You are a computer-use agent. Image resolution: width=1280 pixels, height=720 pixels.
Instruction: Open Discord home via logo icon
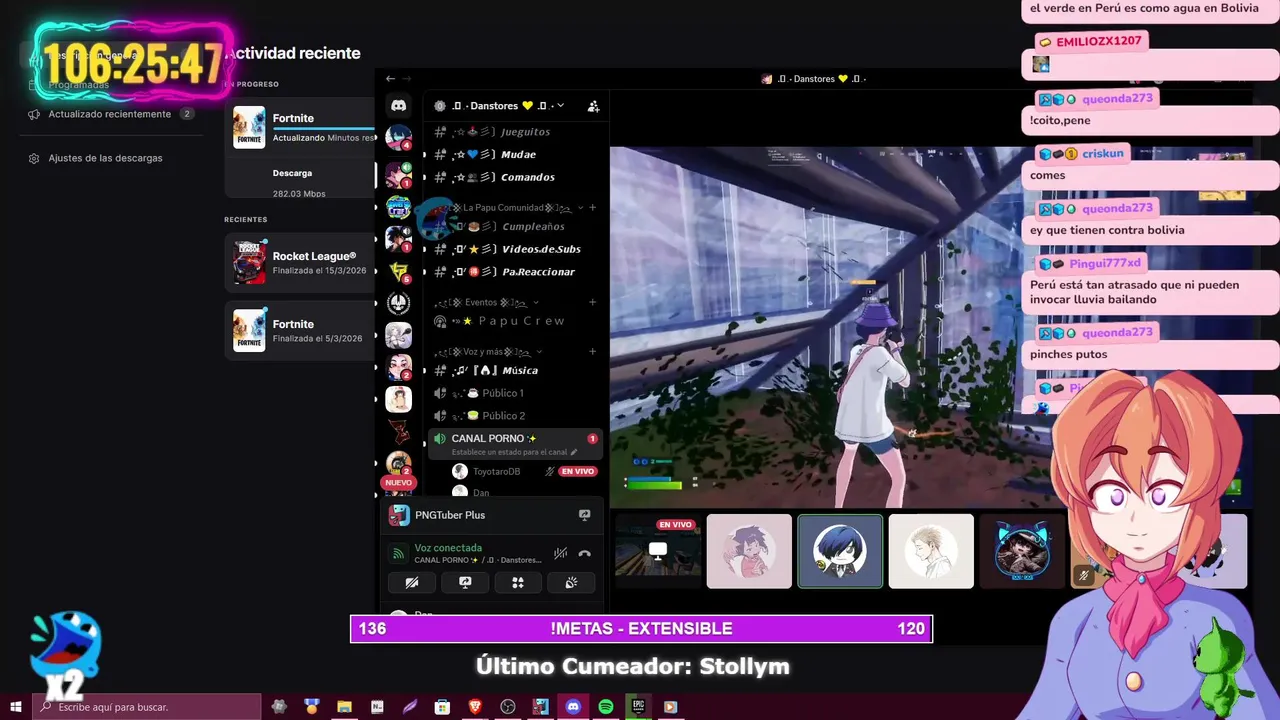[398, 106]
